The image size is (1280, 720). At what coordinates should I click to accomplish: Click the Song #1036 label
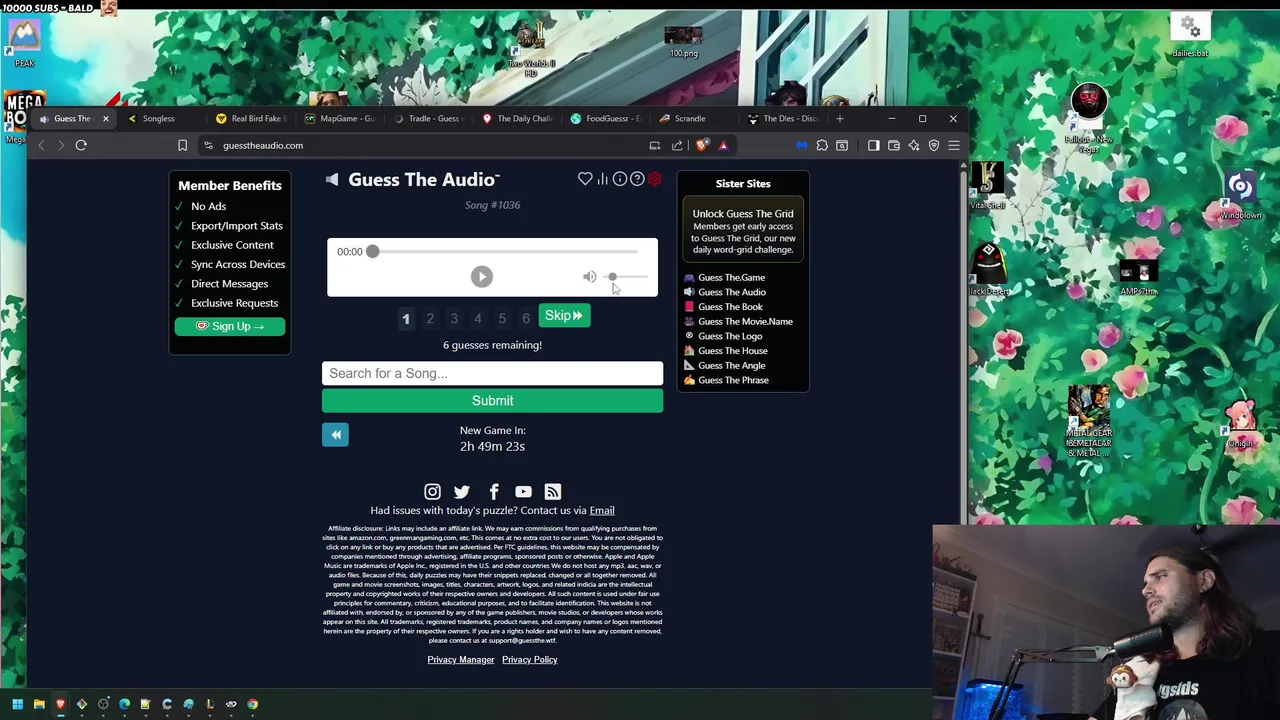point(492,205)
